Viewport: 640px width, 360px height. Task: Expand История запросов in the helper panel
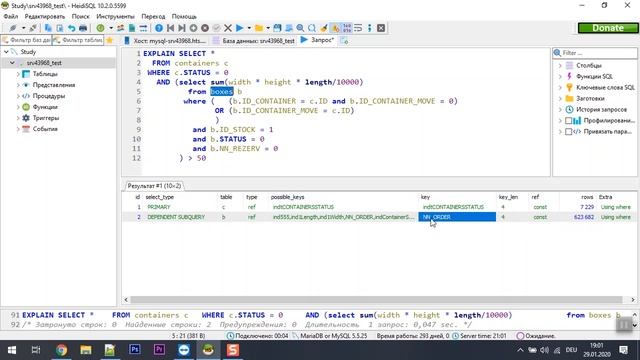click(x=560, y=109)
